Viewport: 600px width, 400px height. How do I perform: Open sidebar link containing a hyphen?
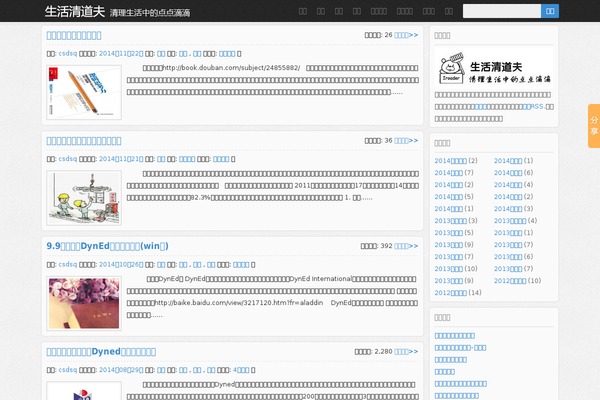tap(460, 348)
